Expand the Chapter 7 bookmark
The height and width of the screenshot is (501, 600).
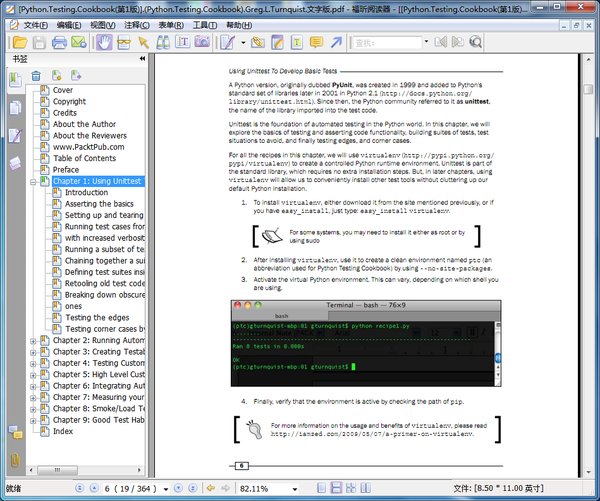pyautogui.click(x=33, y=398)
